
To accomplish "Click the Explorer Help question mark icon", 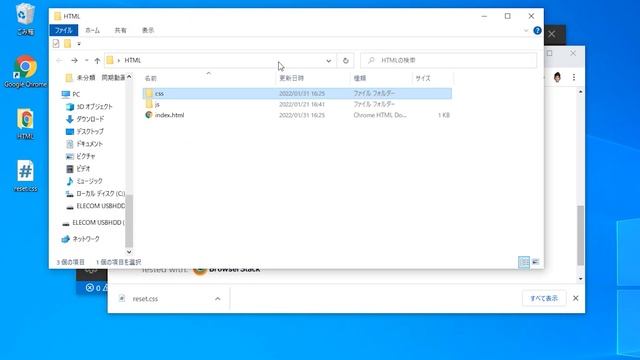I will [x=537, y=31].
